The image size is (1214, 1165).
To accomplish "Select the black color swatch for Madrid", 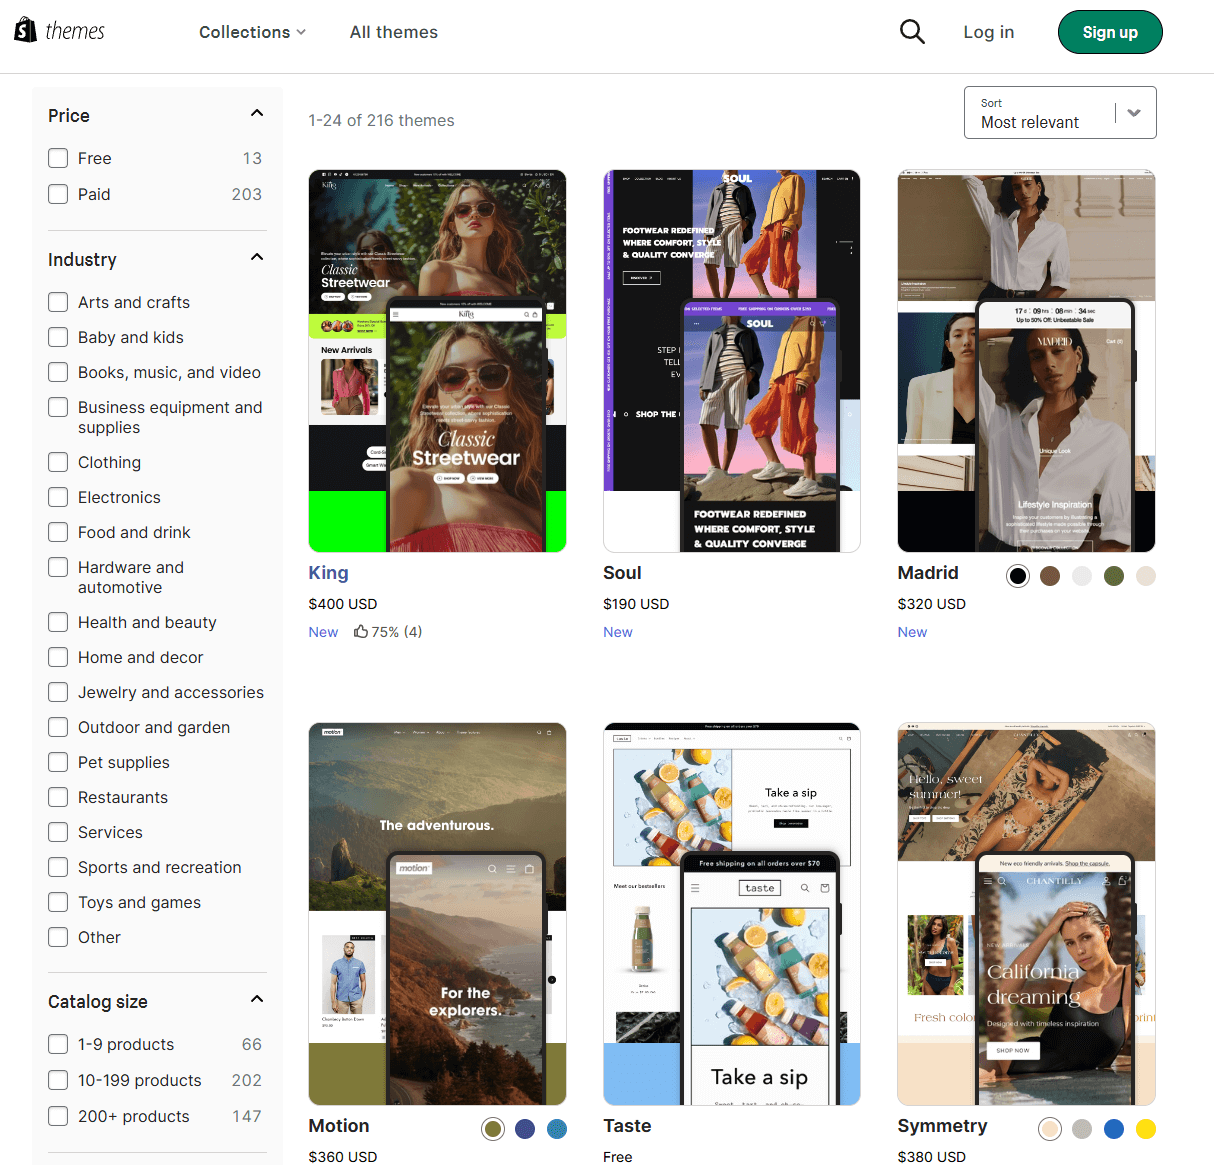I will tap(1018, 576).
